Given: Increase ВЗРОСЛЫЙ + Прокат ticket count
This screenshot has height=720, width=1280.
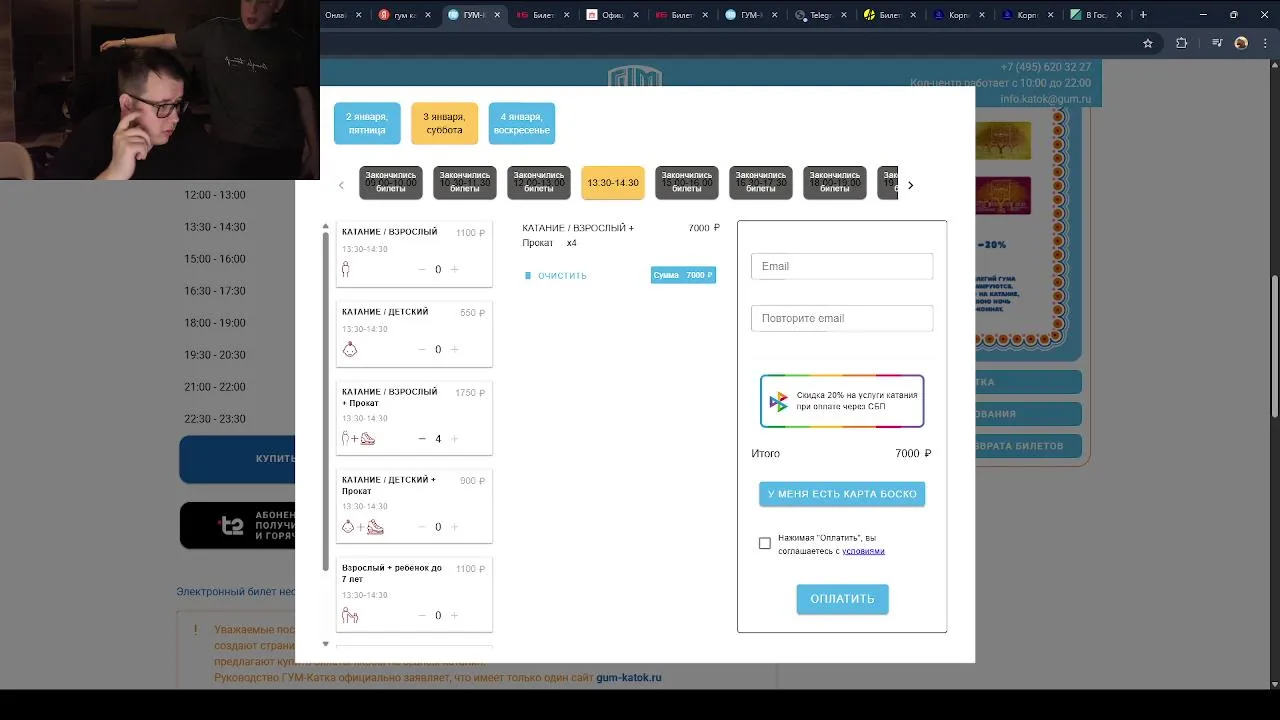Looking at the screenshot, I should [x=455, y=439].
